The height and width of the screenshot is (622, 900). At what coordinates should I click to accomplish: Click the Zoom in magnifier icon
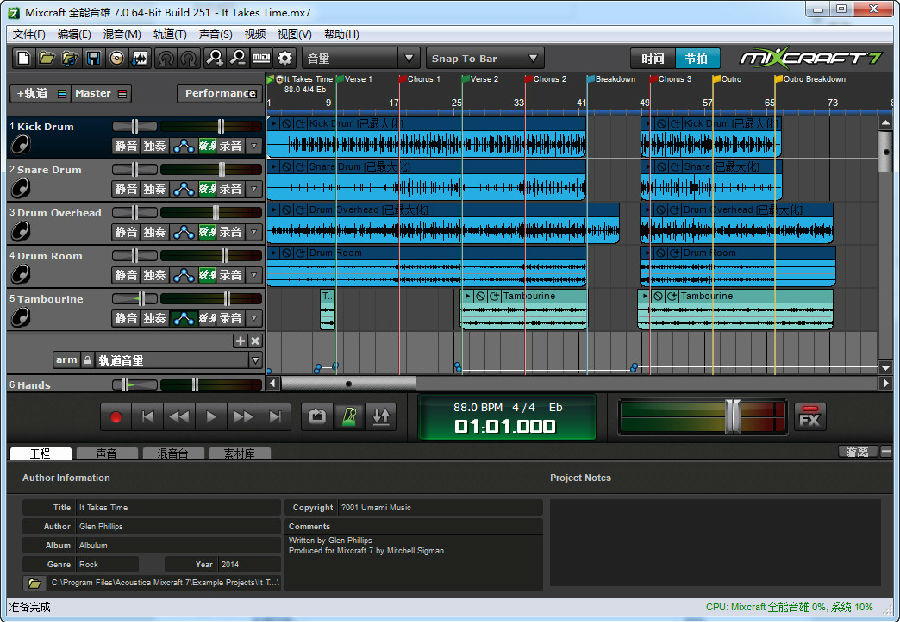[214, 58]
